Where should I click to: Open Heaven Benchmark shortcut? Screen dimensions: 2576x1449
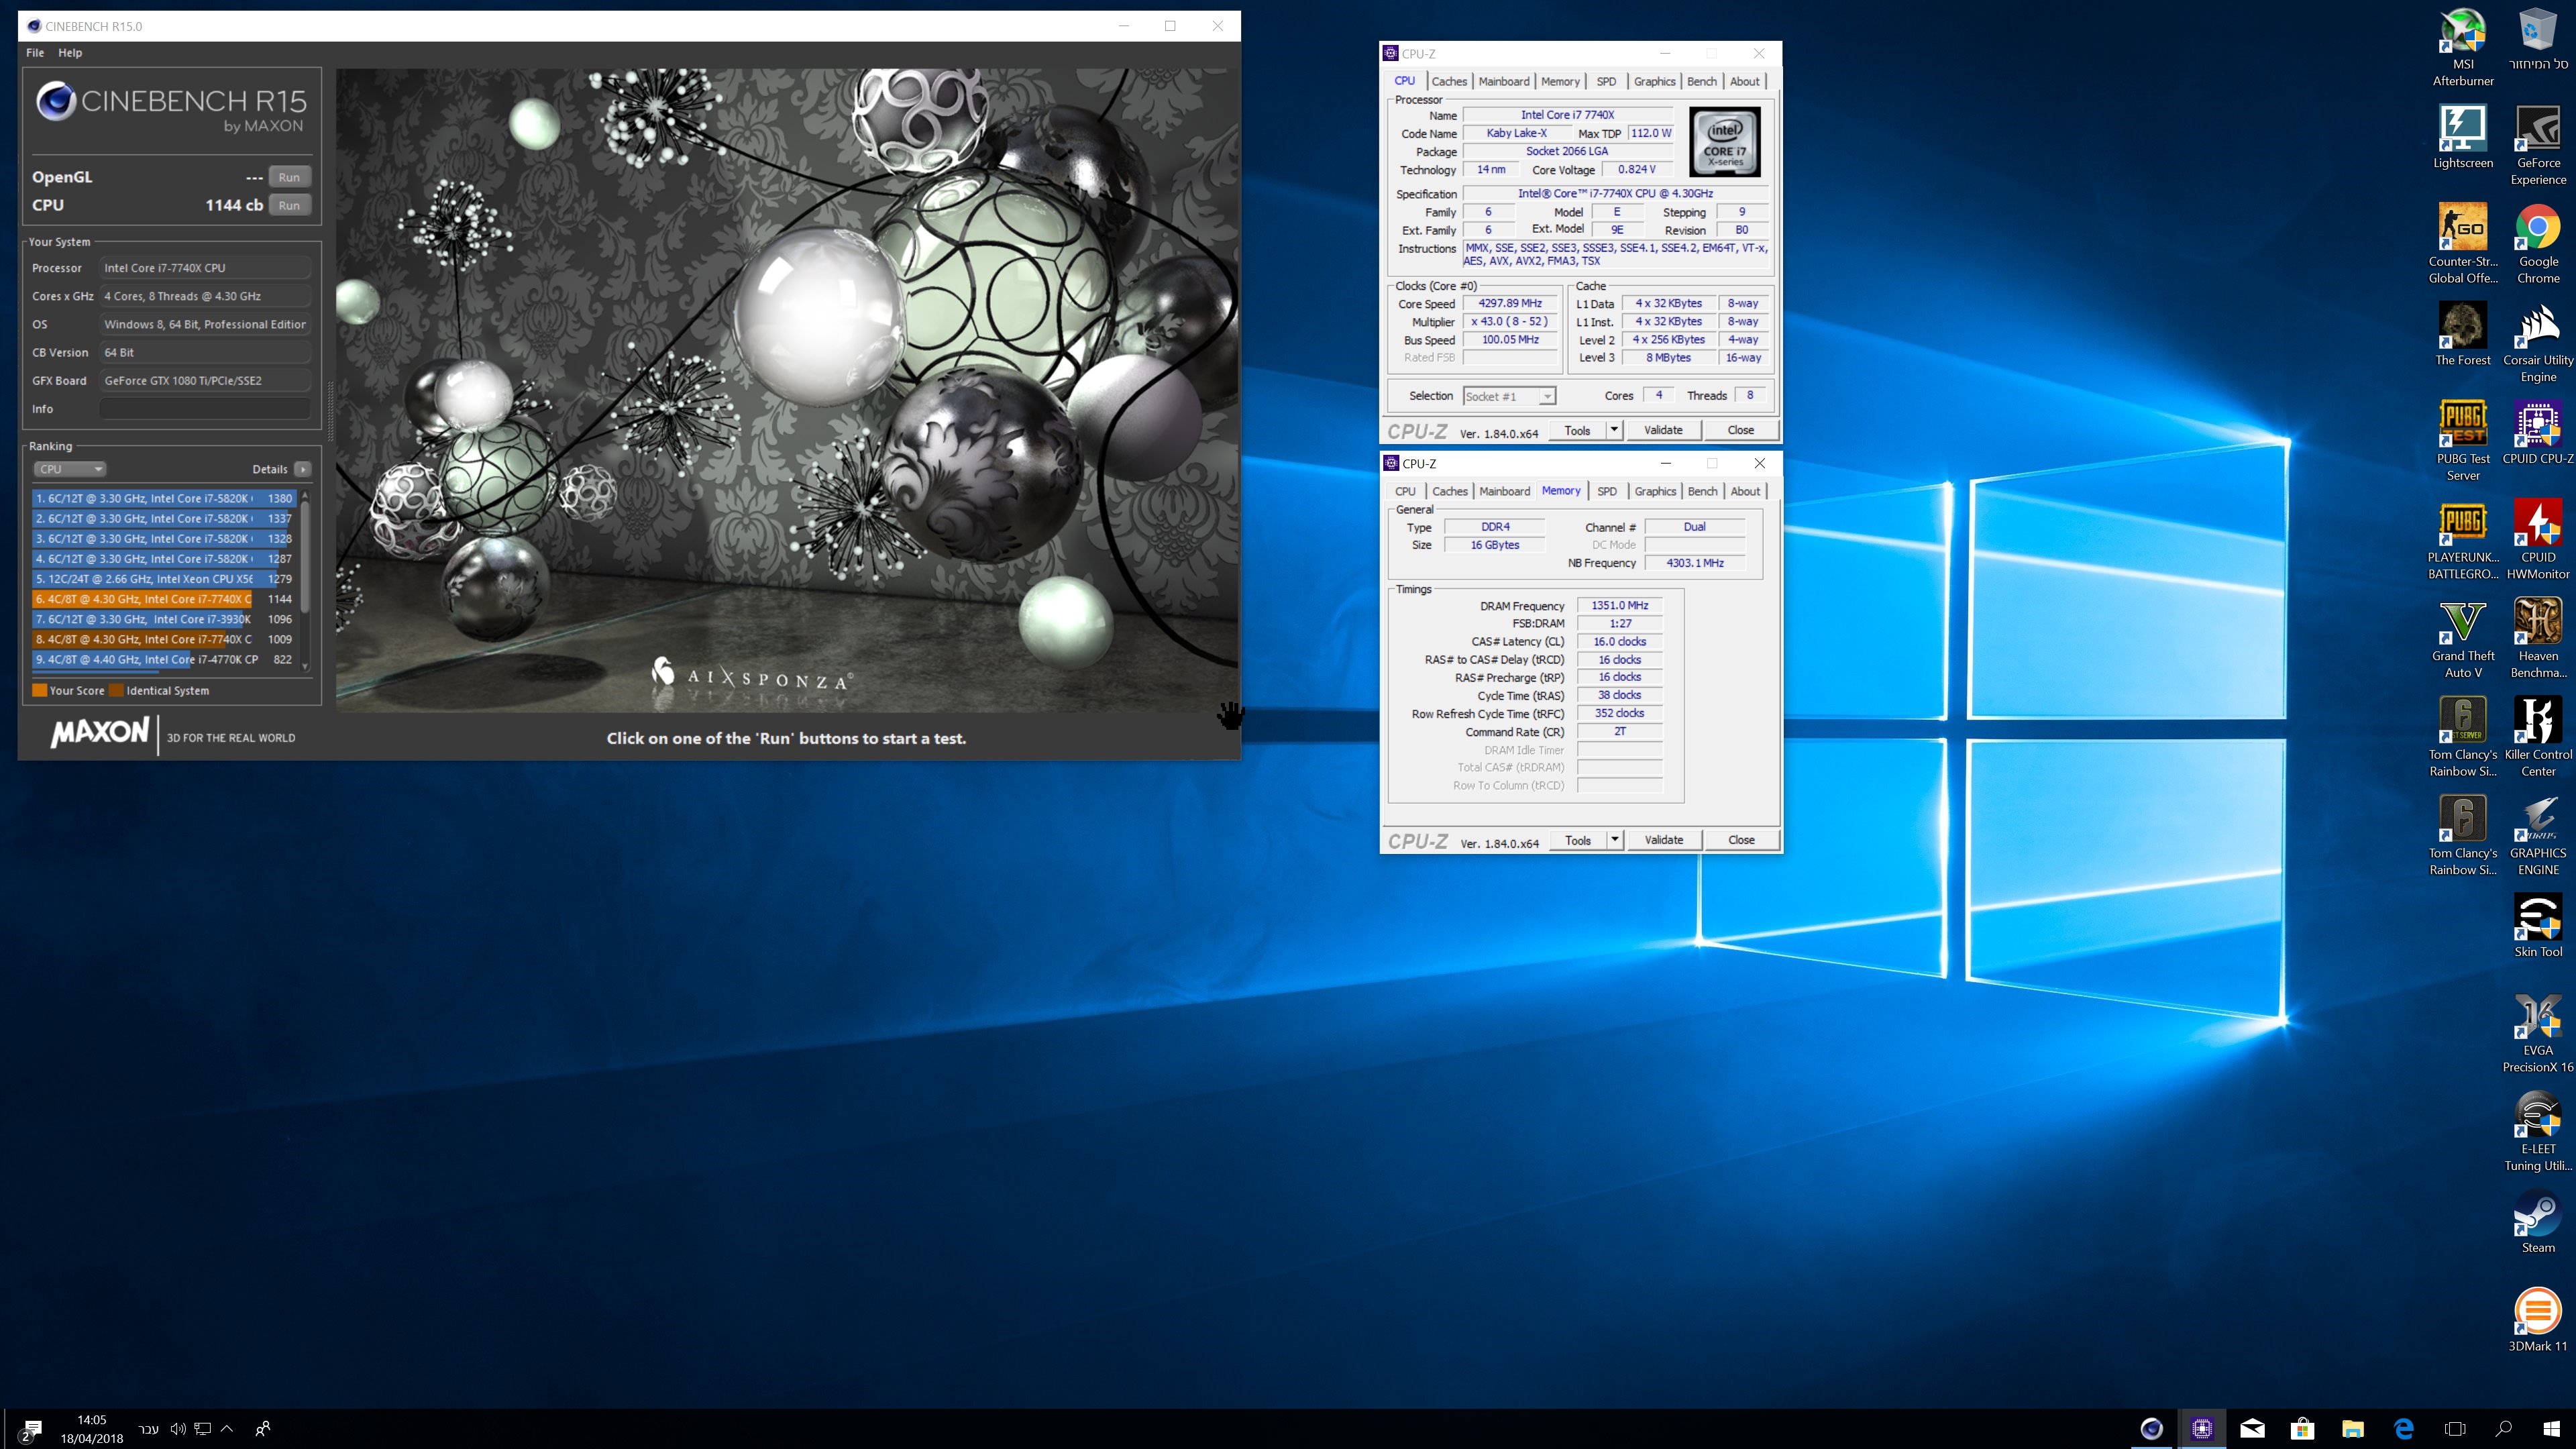2538,638
